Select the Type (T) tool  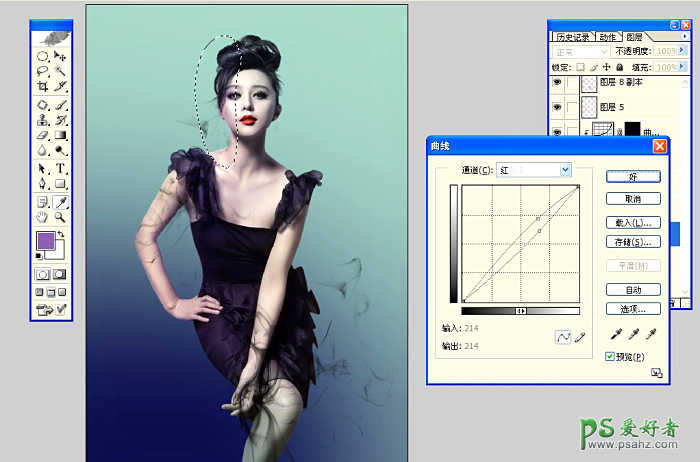(x=60, y=168)
